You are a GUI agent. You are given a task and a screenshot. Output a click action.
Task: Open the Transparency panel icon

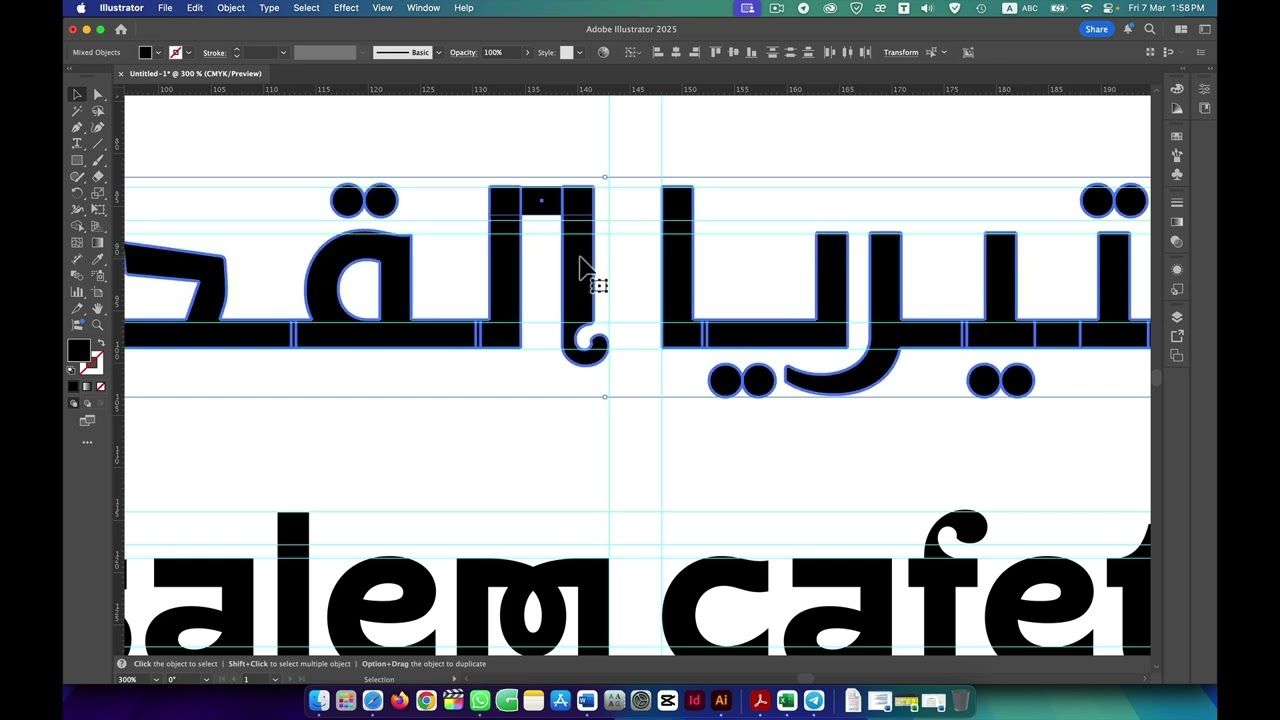coord(1177,242)
